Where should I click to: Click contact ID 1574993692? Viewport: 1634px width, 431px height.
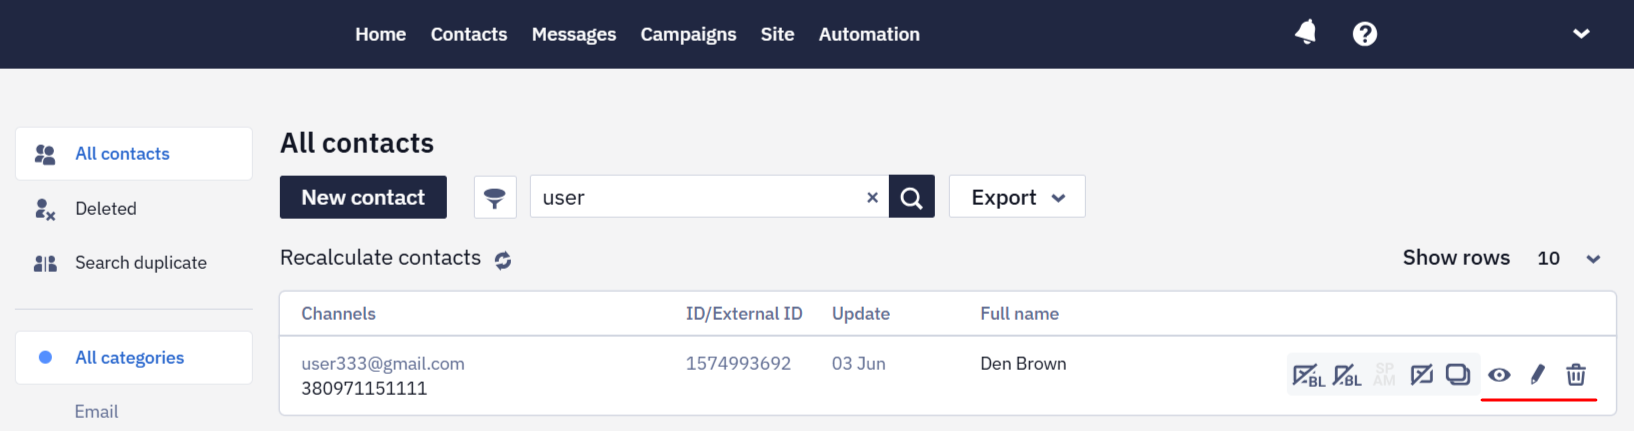738,364
